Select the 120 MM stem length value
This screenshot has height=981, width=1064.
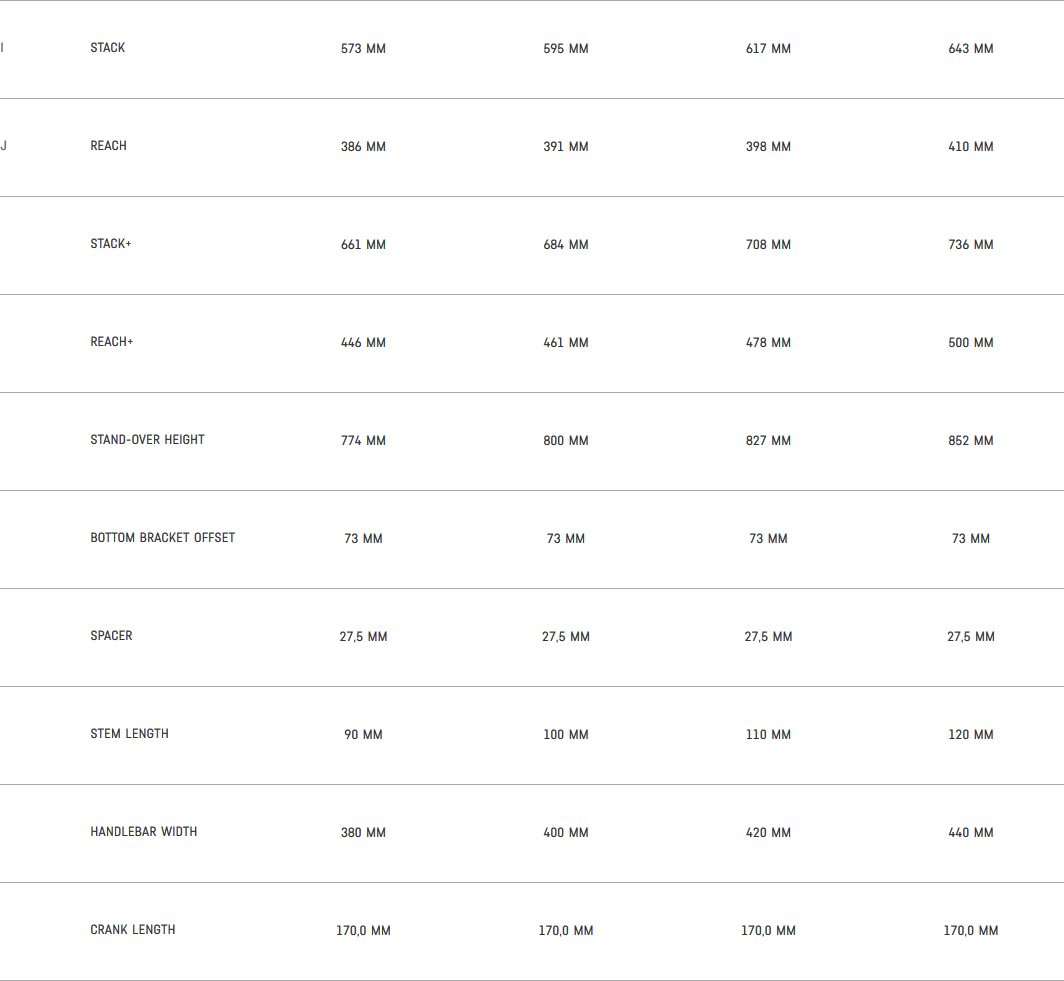[971, 735]
